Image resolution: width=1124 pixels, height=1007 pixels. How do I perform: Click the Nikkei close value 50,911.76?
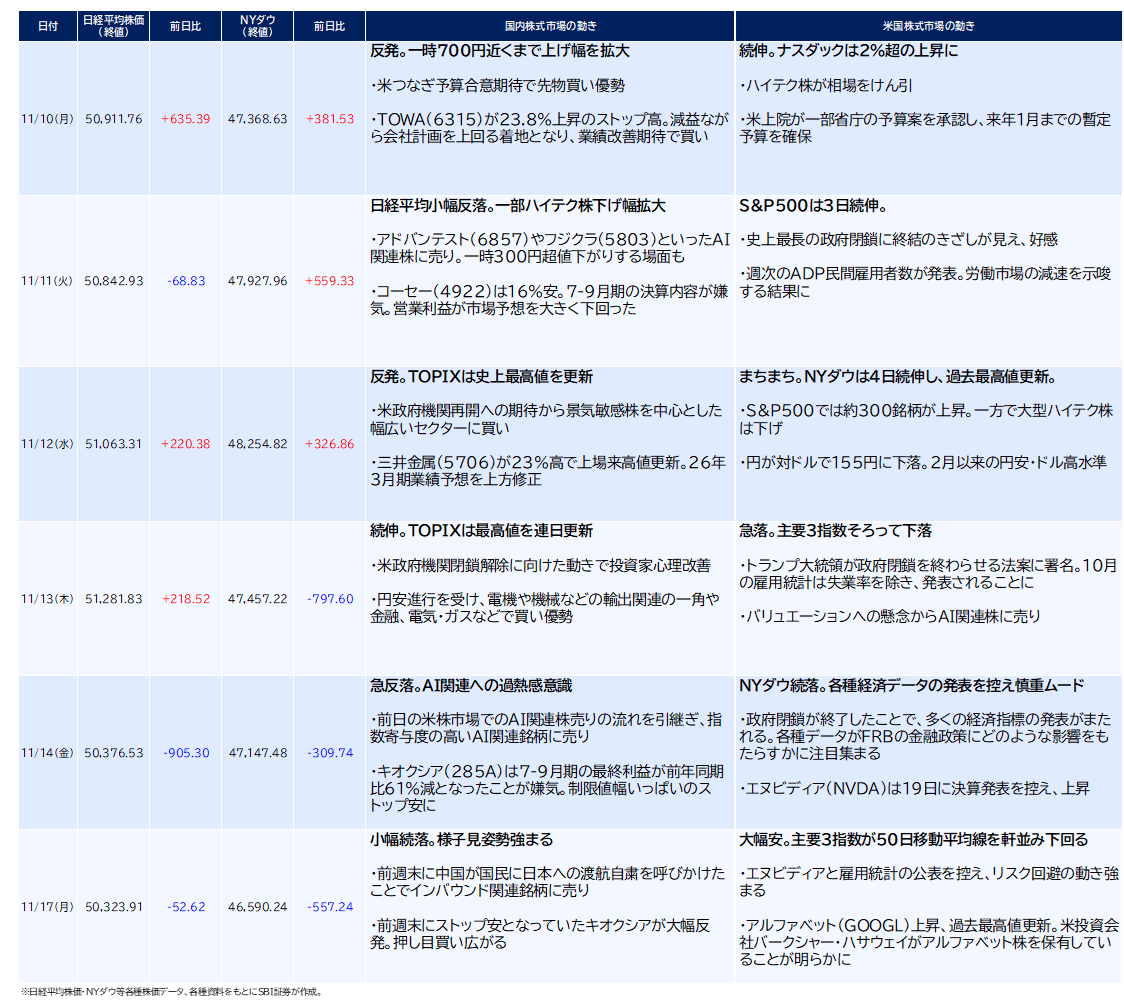point(113,119)
